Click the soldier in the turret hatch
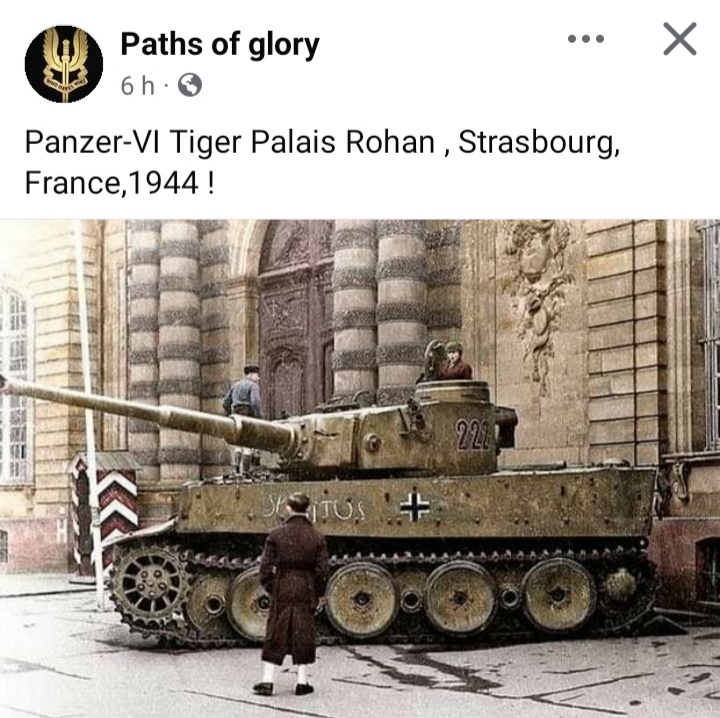720x718 pixels. [x=454, y=361]
